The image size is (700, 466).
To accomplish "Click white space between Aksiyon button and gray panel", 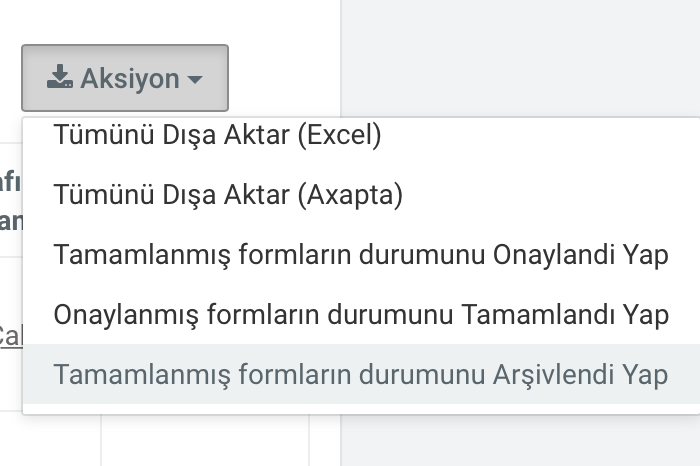I will [284, 78].
